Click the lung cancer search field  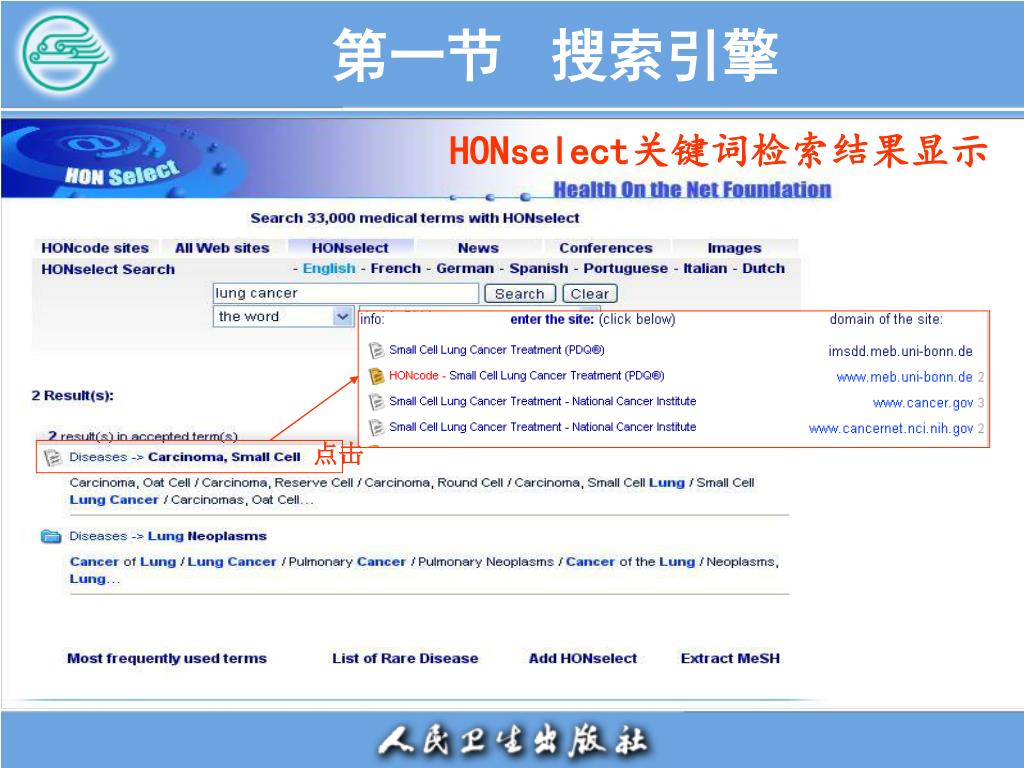tap(345, 293)
